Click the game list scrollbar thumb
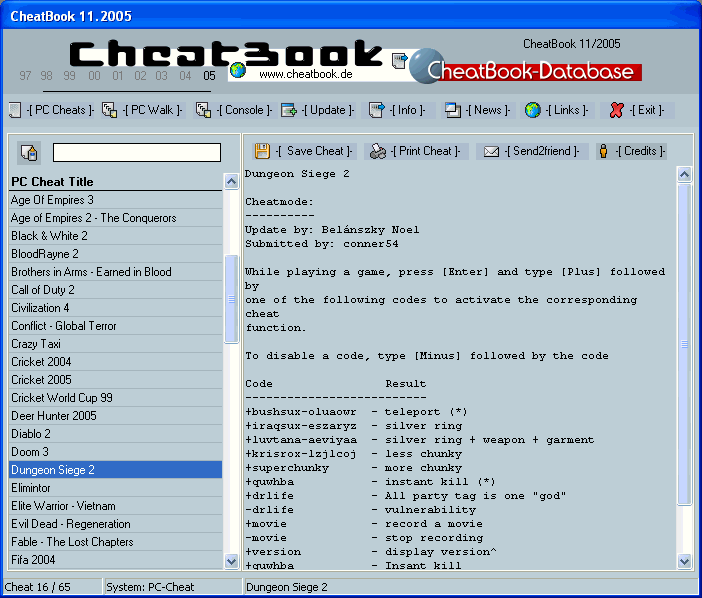This screenshot has height=598, width=702. (x=231, y=300)
